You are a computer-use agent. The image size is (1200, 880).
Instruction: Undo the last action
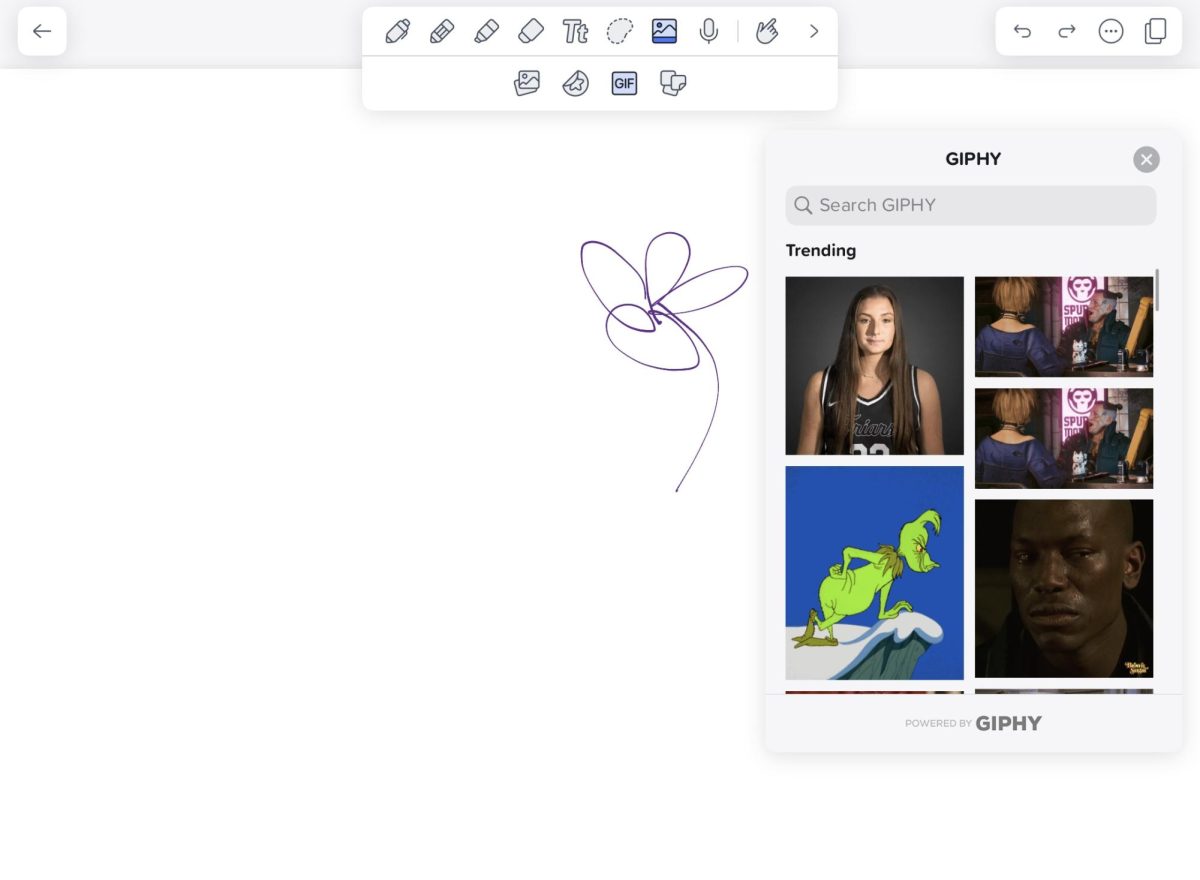[x=1022, y=31]
